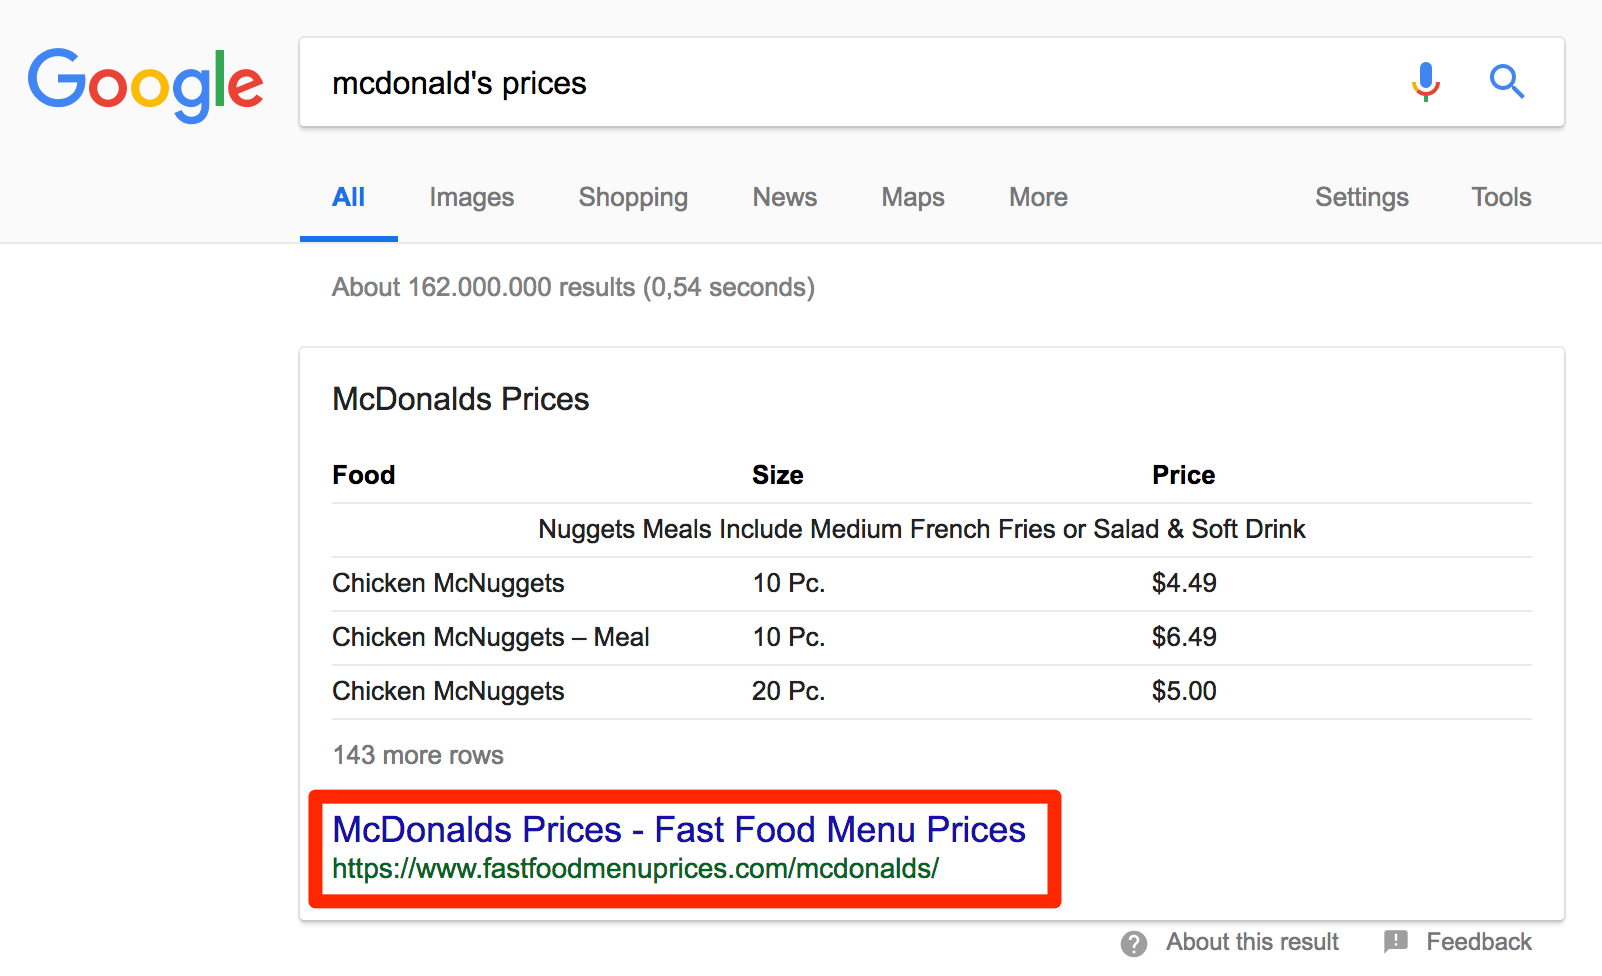1602x976 pixels.
Task: Click the Feedback speech bubble icon
Action: pyautogui.click(x=1396, y=941)
